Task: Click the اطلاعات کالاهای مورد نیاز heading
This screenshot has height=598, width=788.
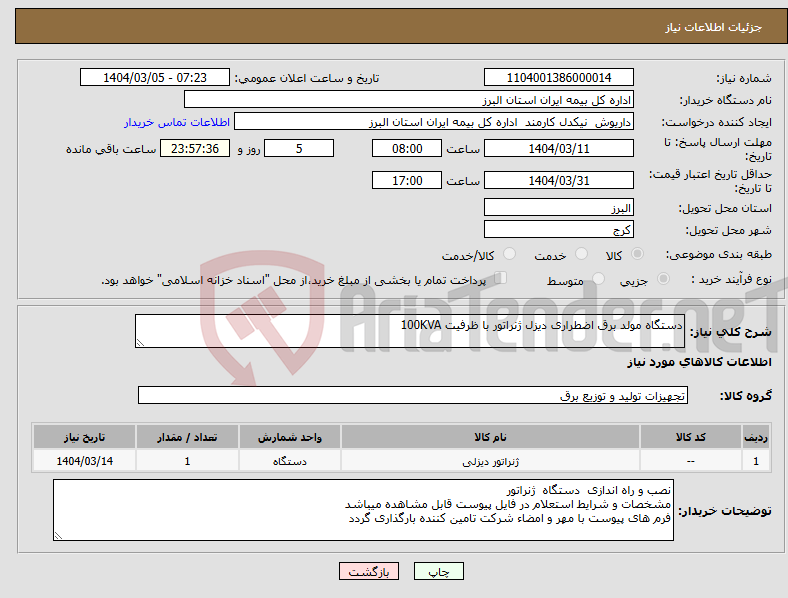Action: [700, 362]
